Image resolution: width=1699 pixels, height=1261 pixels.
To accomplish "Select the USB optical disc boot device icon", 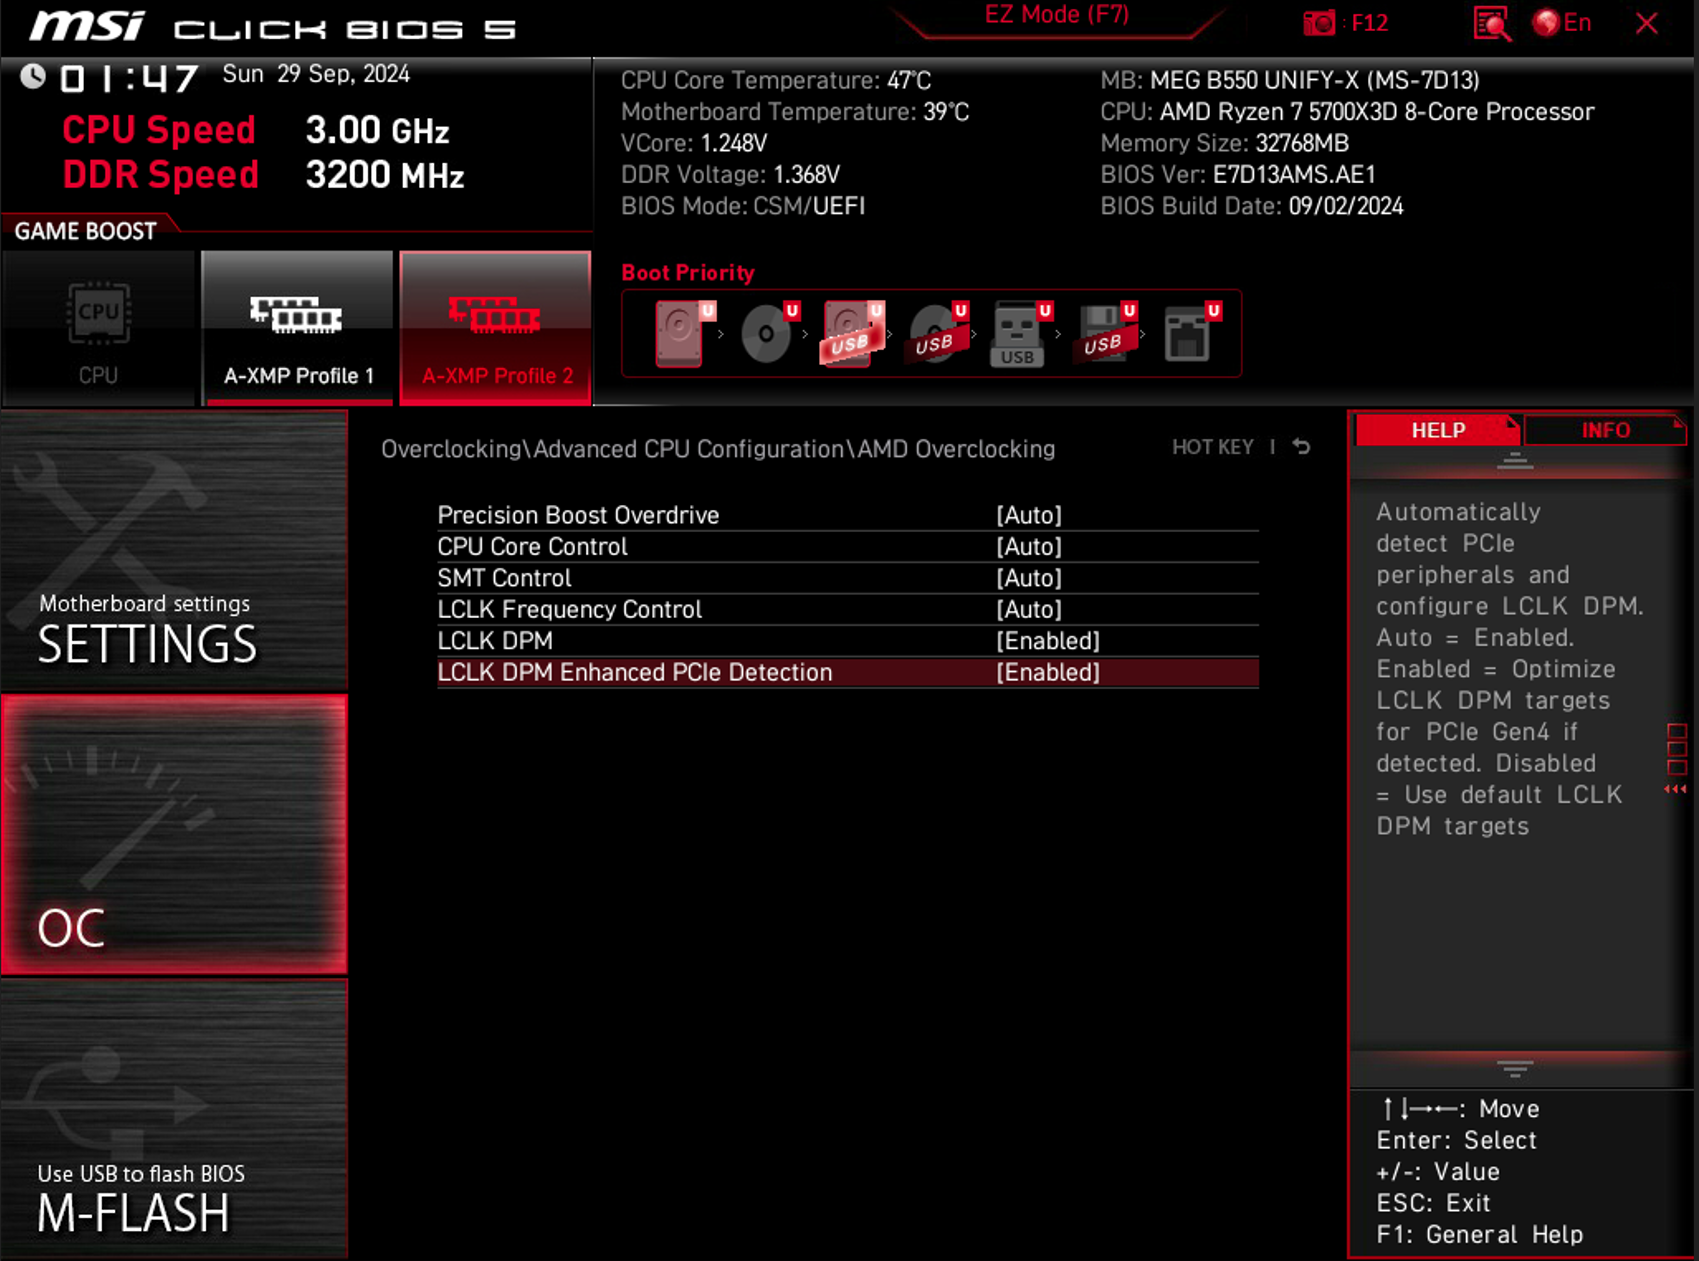I will (937, 334).
